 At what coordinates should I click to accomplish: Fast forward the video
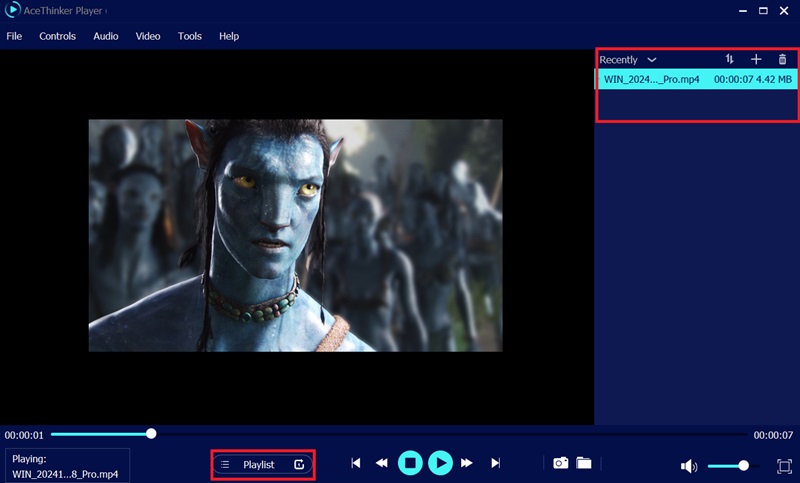pyautogui.click(x=466, y=463)
